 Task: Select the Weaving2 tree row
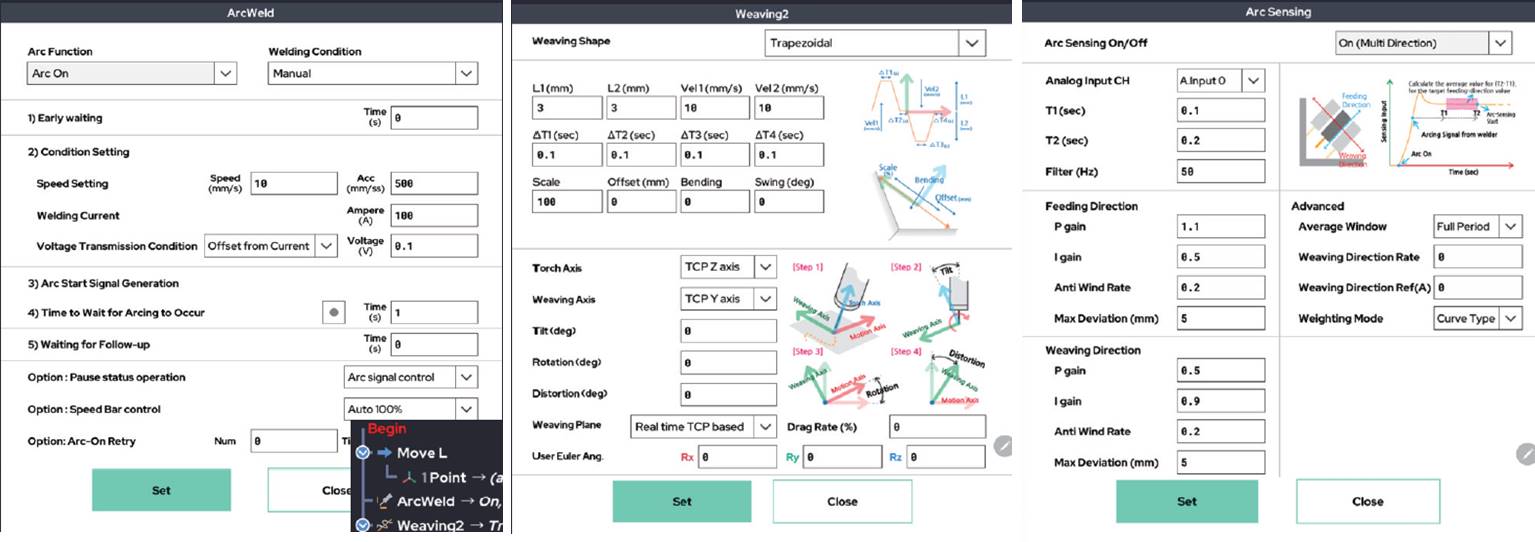pos(427,525)
